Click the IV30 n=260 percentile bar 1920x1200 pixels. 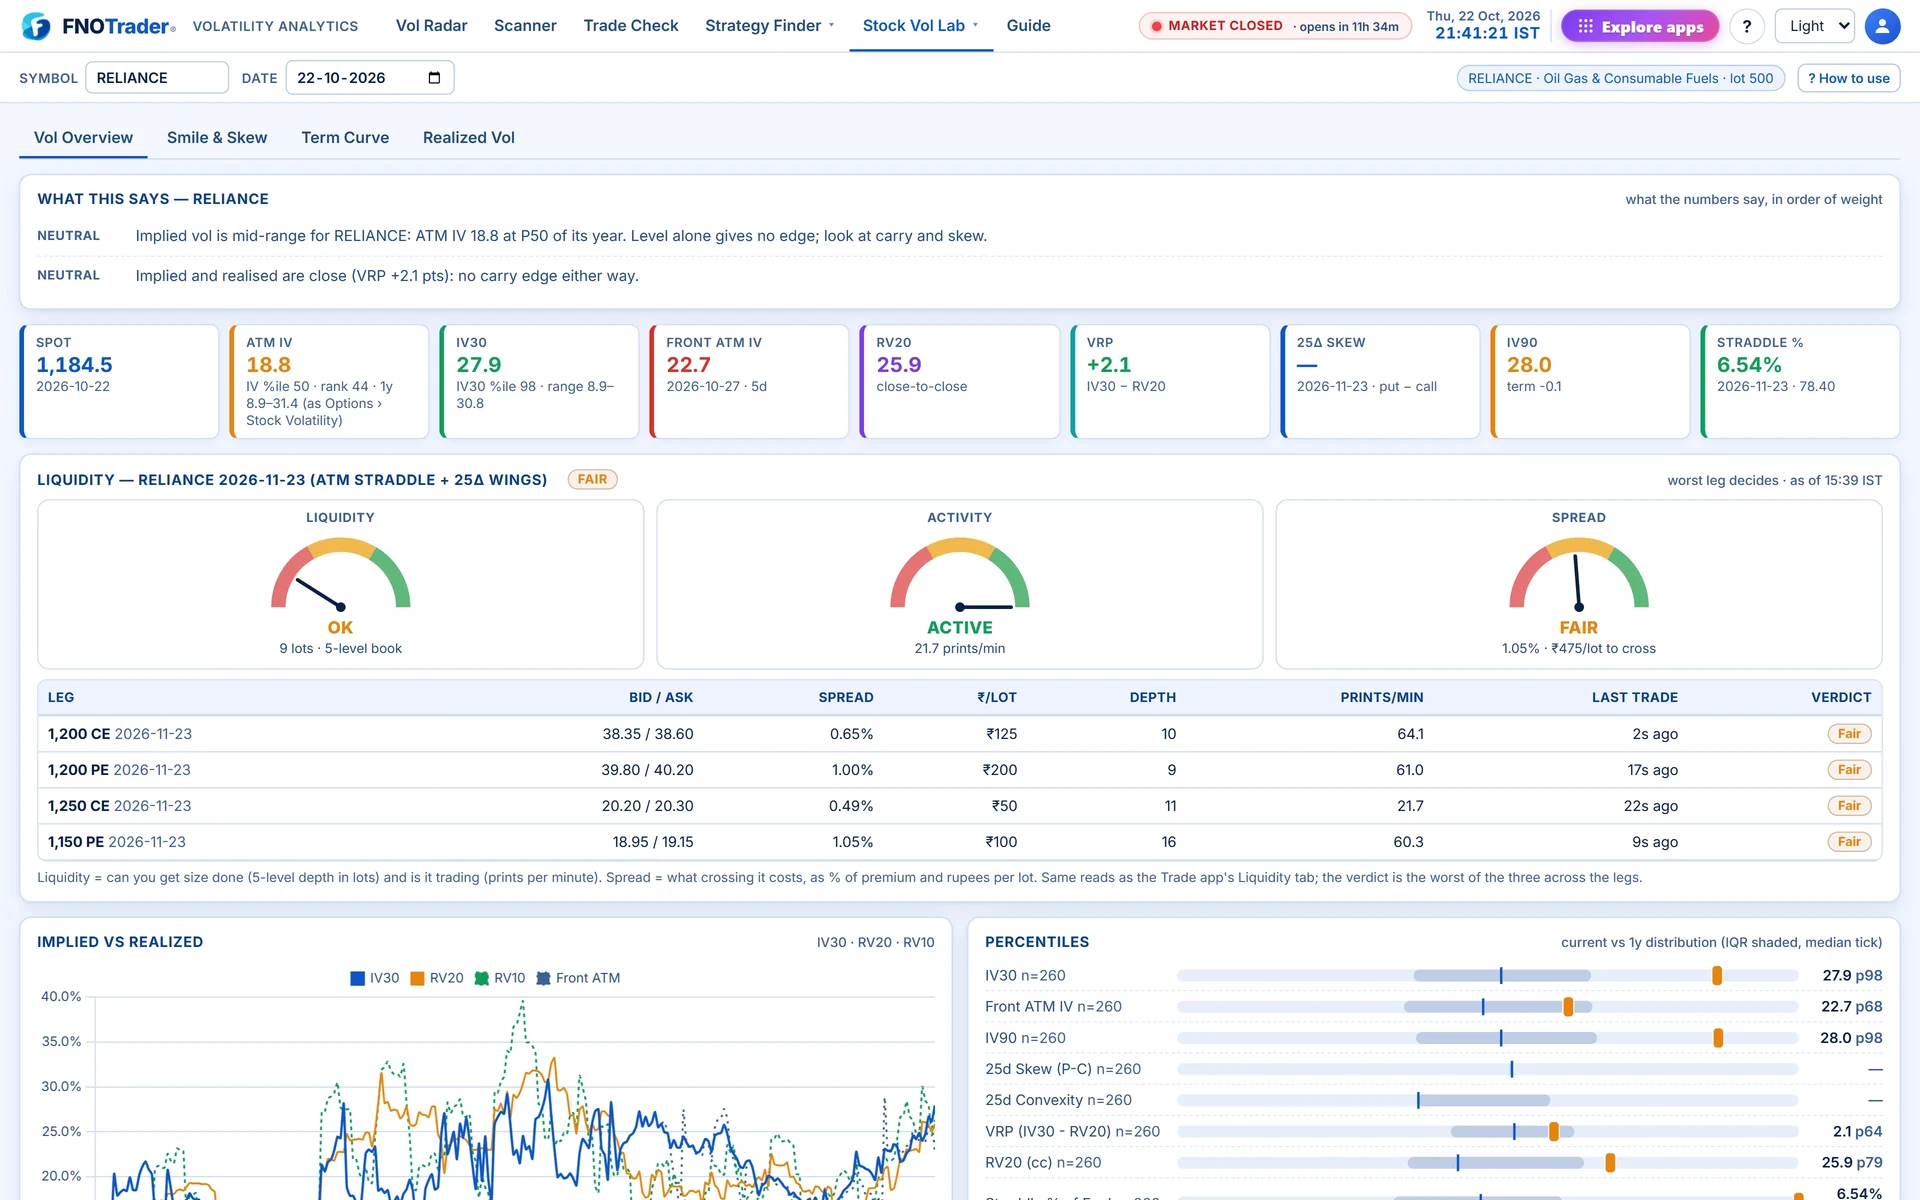pyautogui.click(x=1487, y=975)
